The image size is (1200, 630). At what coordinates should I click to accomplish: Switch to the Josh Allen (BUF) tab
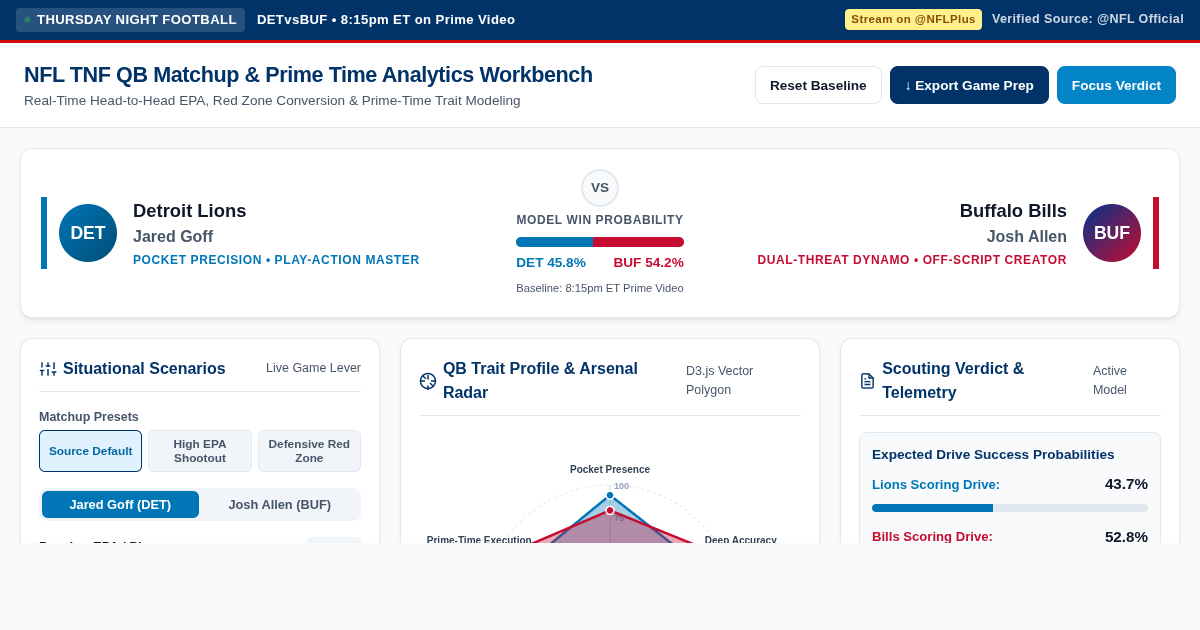click(279, 505)
